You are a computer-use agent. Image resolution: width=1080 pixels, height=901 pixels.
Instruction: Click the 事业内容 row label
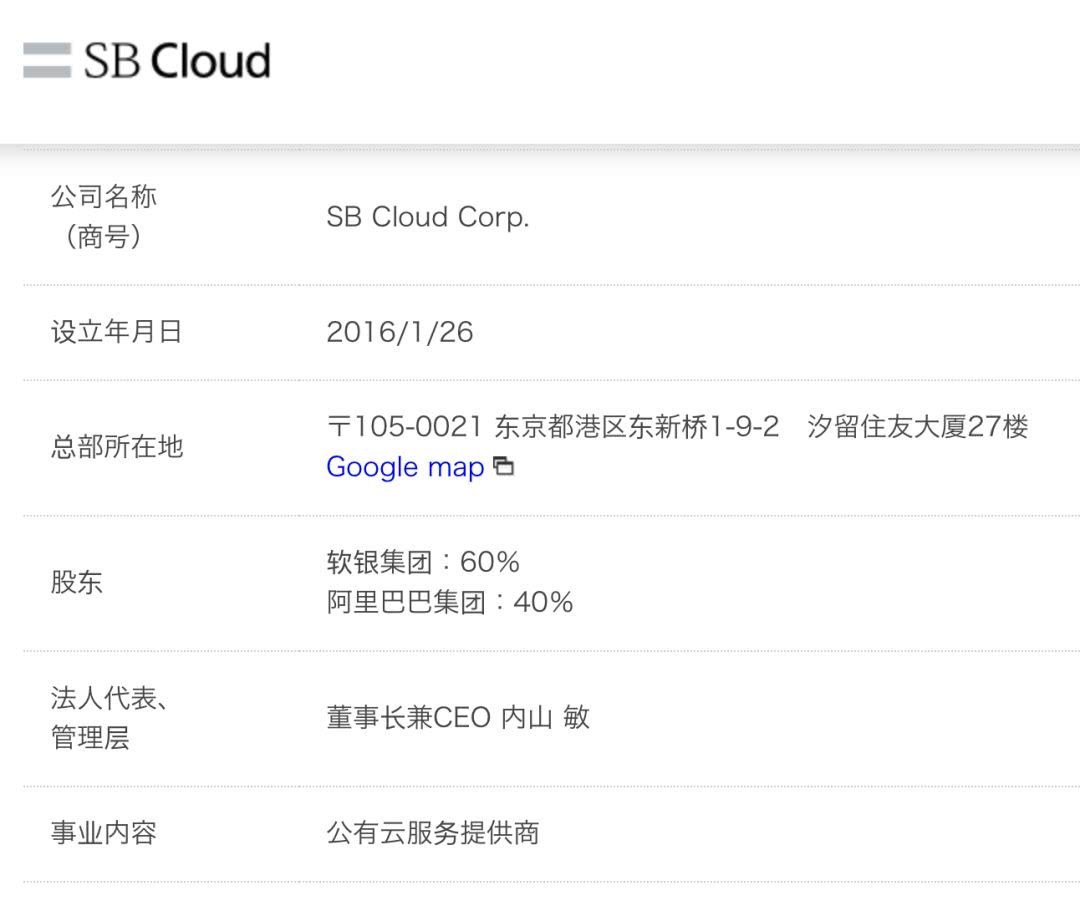[104, 833]
